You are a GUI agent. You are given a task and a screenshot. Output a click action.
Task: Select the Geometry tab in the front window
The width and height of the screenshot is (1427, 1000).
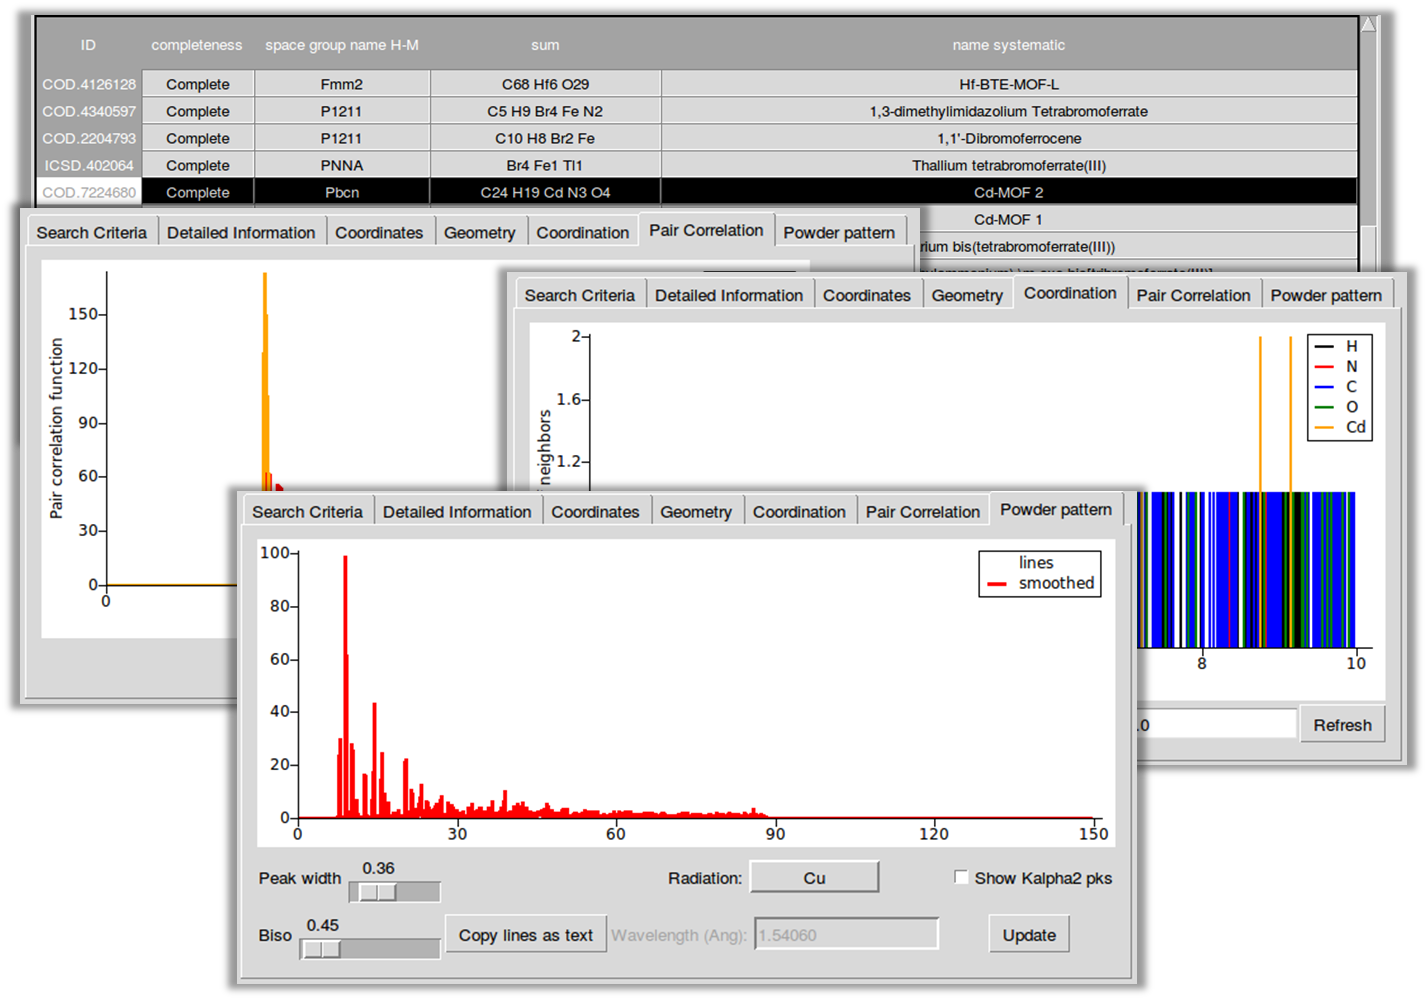click(x=697, y=510)
